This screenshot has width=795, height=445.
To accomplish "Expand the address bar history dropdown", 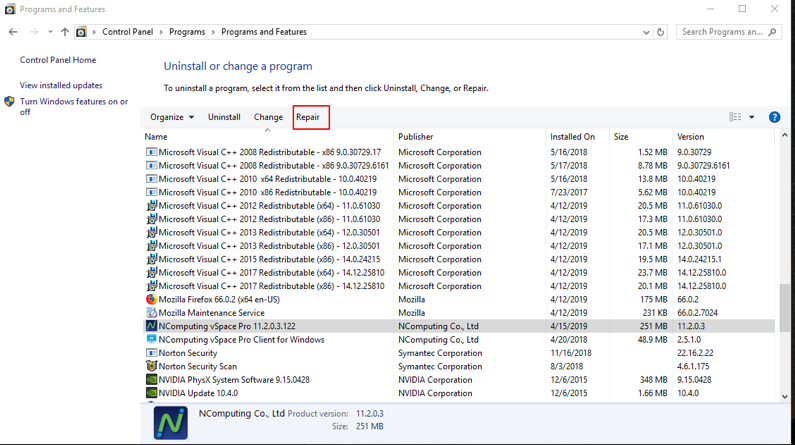I will click(x=646, y=32).
